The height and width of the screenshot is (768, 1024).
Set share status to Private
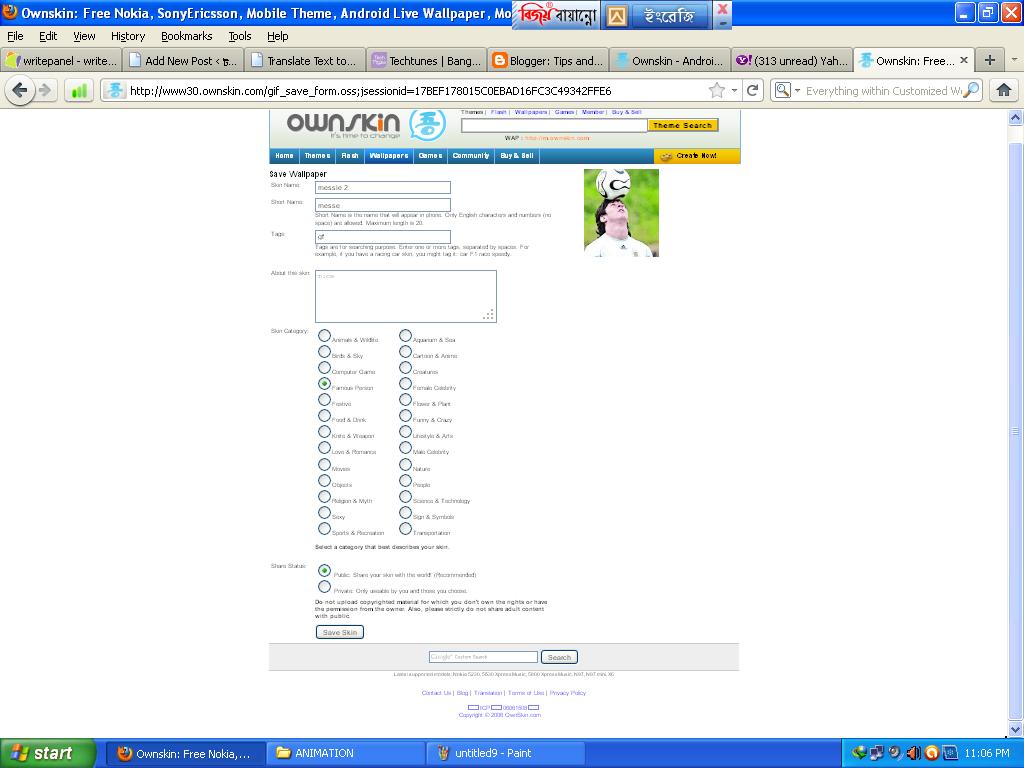point(324,586)
